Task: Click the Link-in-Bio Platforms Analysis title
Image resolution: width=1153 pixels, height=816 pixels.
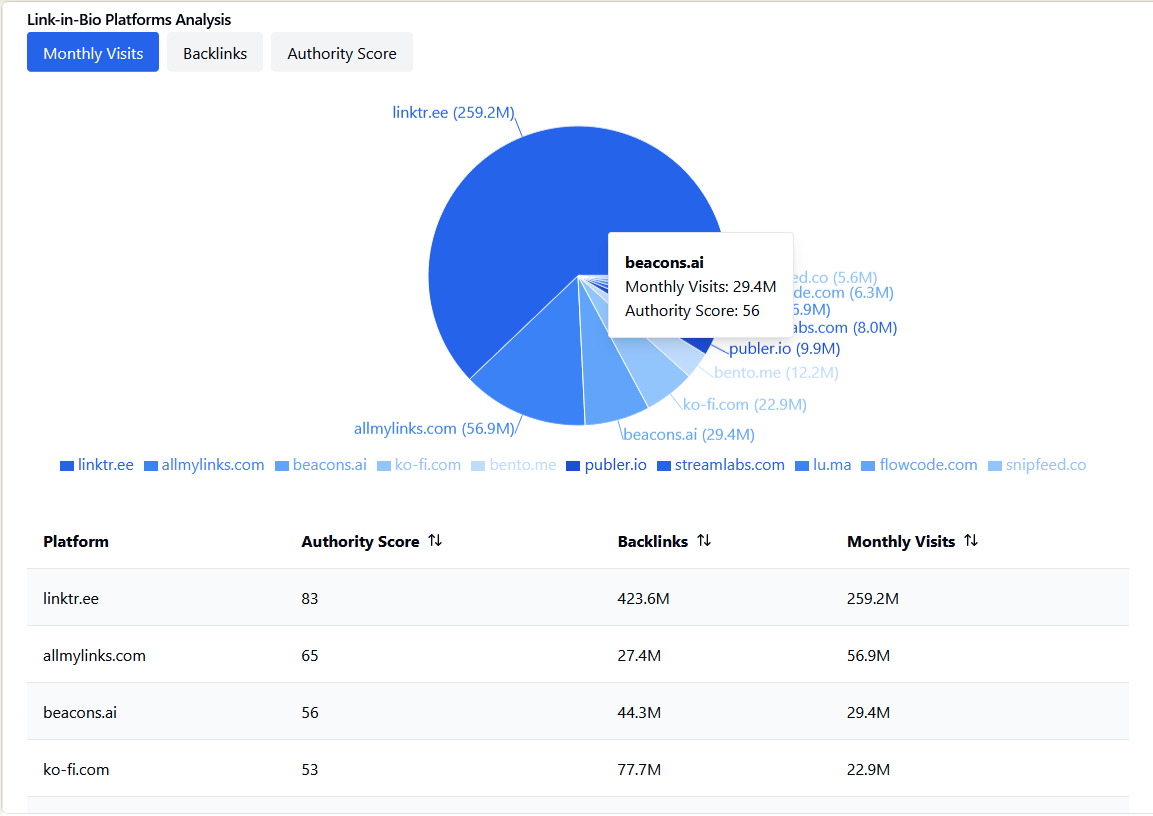Action: pyautogui.click(x=129, y=20)
